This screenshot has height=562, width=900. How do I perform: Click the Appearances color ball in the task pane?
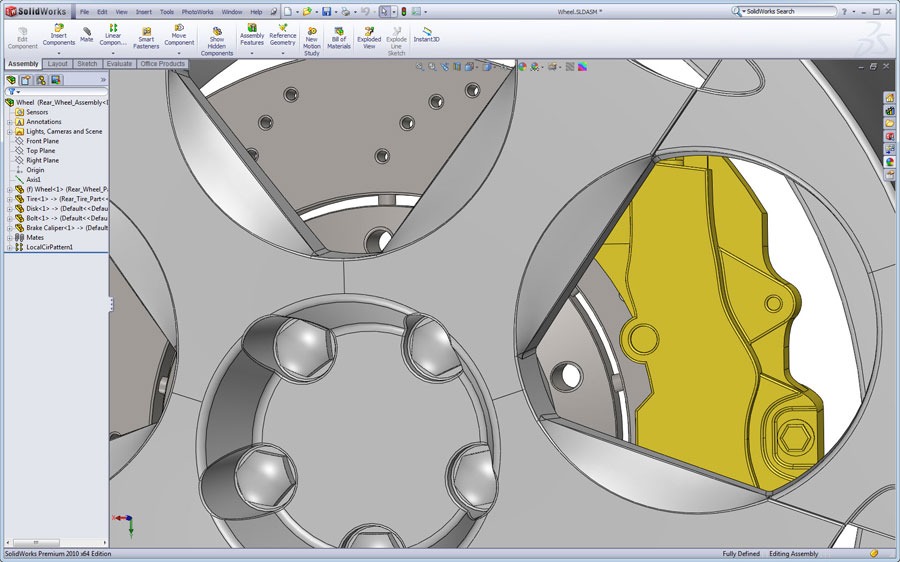click(x=890, y=161)
